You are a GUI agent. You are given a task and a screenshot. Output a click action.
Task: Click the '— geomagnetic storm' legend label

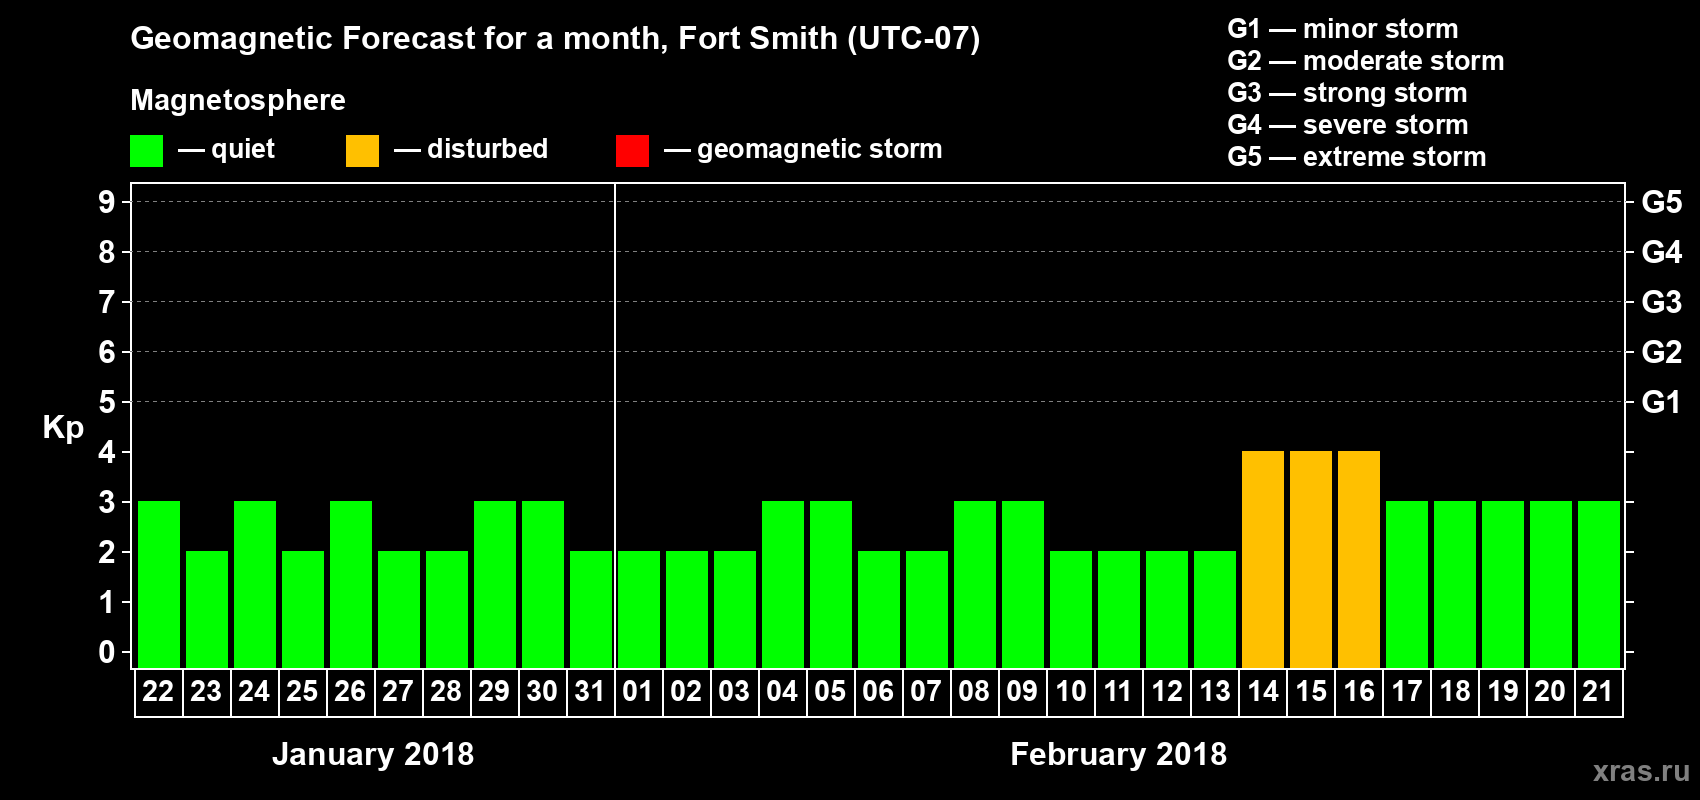pyautogui.click(x=803, y=149)
